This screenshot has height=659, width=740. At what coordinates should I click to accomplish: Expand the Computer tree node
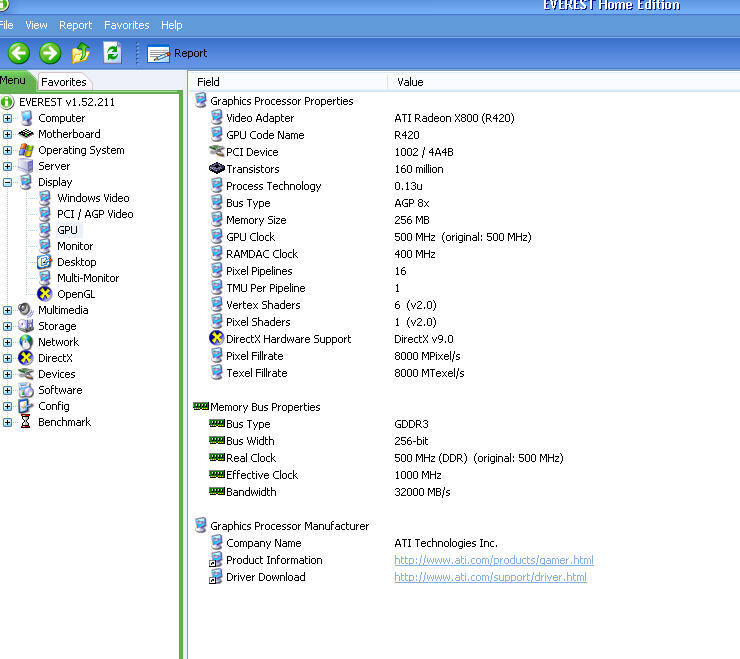point(8,118)
